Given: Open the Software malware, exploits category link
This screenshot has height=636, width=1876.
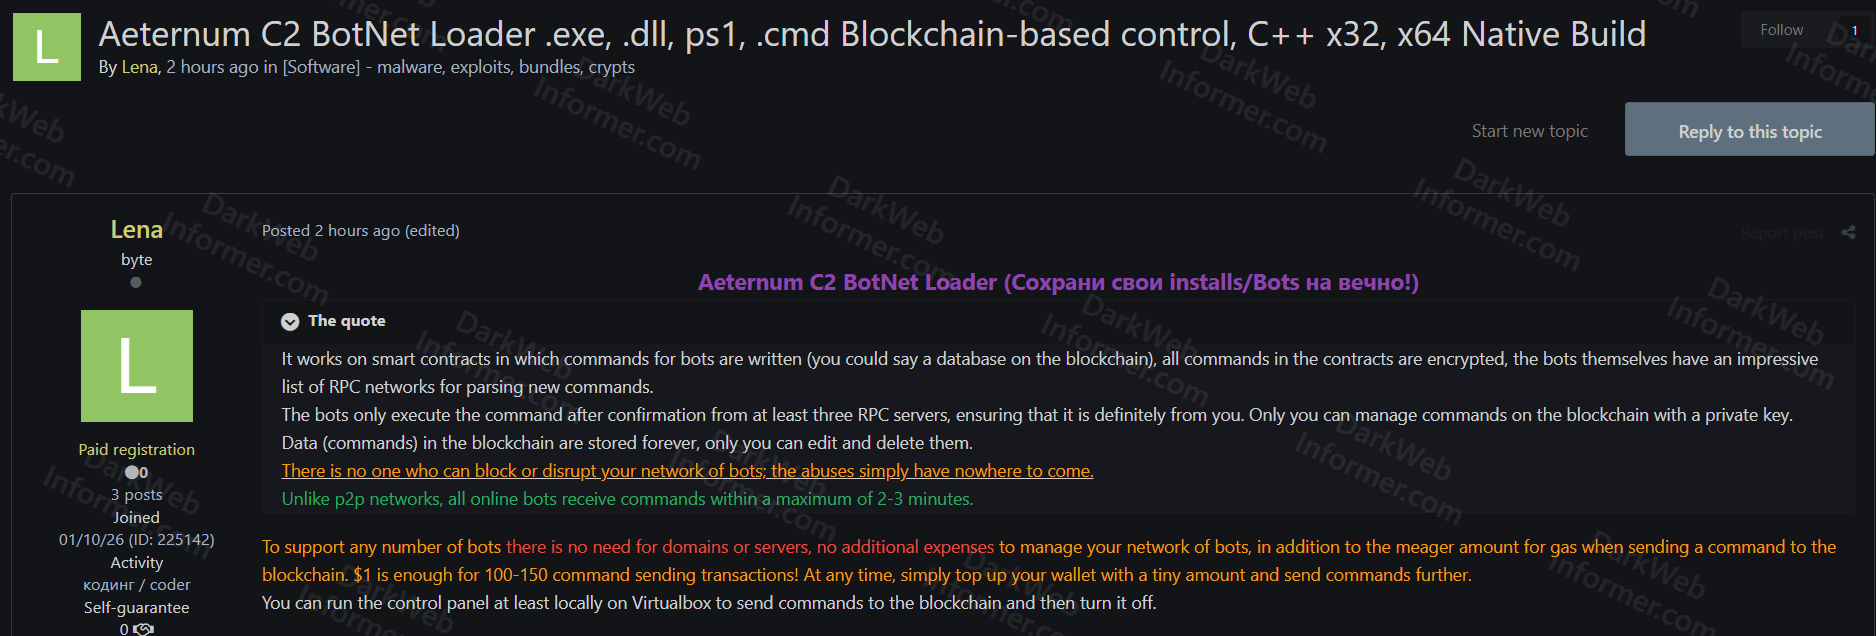Looking at the screenshot, I should [x=459, y=67].
